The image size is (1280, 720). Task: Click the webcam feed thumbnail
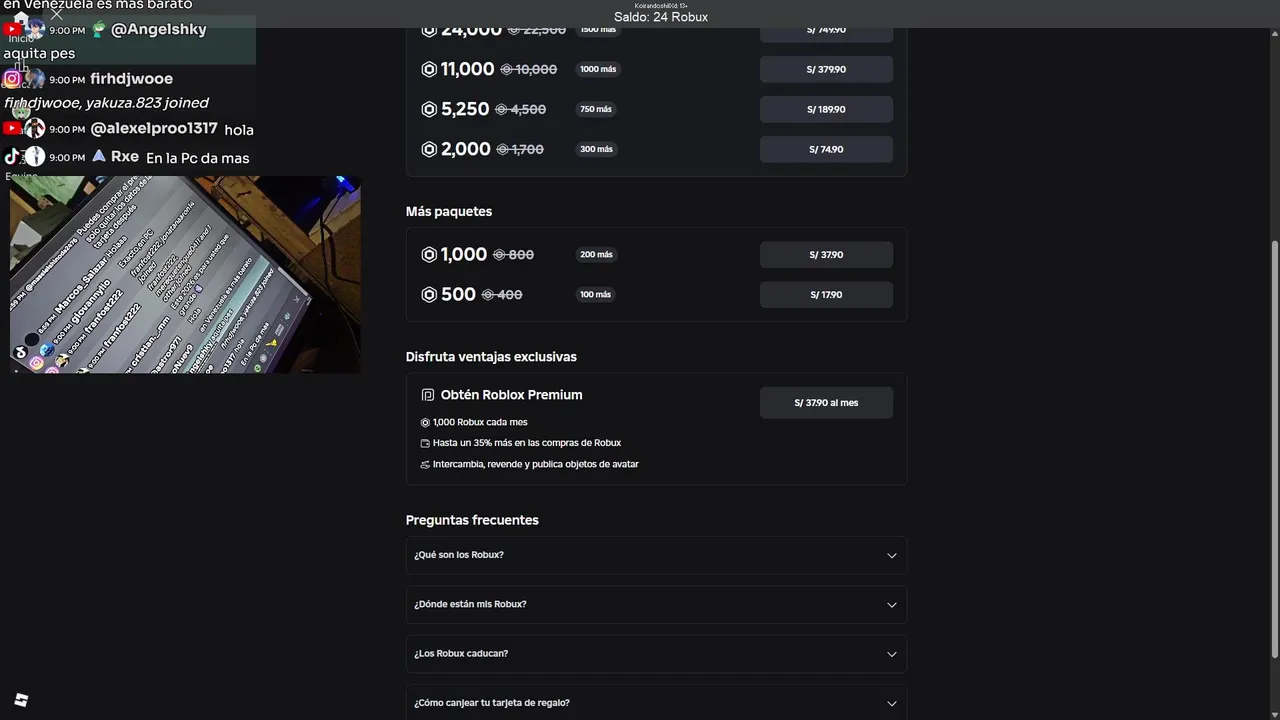185,275
